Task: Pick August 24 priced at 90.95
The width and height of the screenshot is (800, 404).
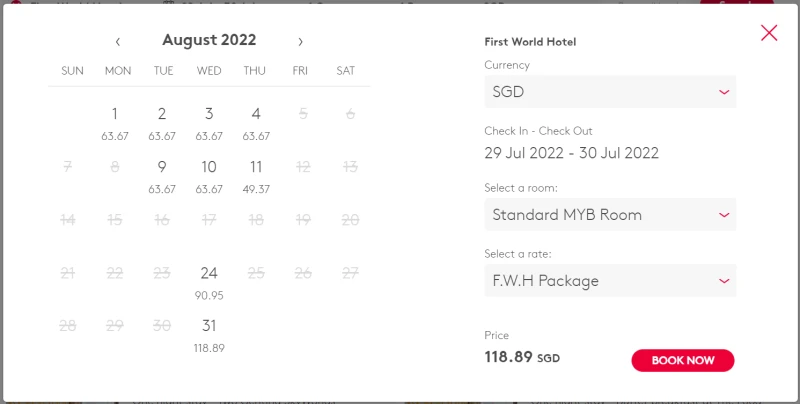Action: click(x=209, y=280)
